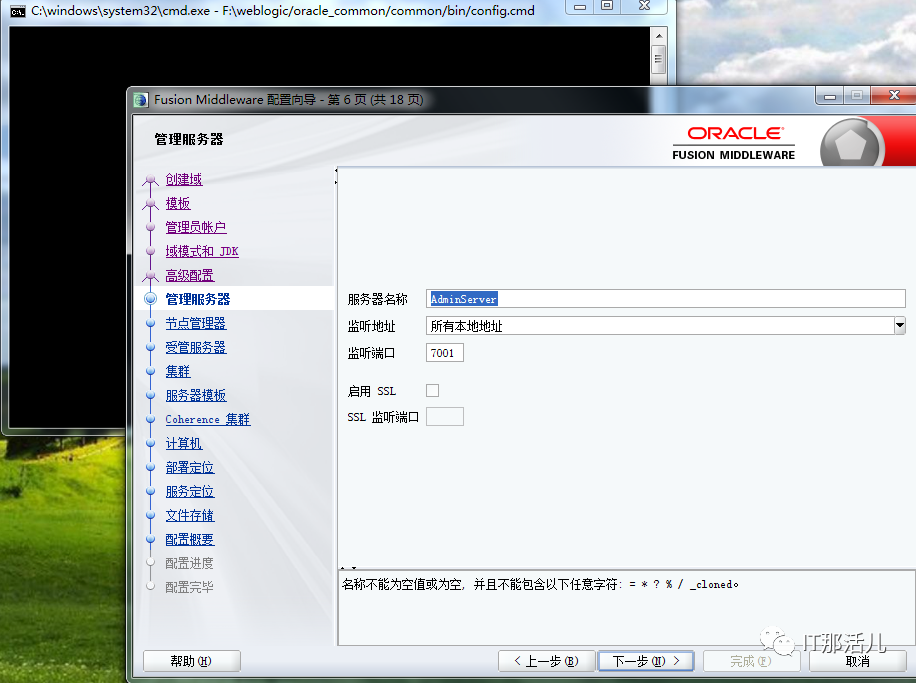Go to the 模板 step

[x=178, y=203]
